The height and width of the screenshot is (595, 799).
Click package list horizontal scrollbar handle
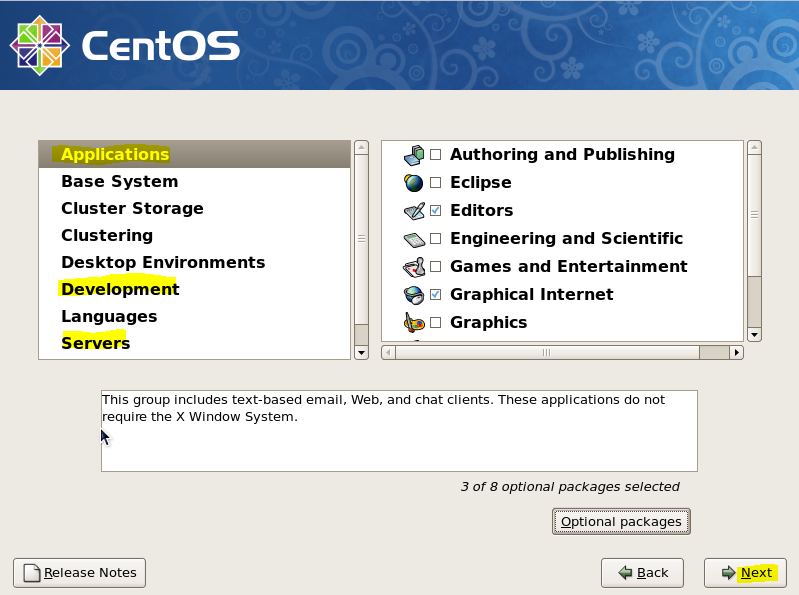547,353
